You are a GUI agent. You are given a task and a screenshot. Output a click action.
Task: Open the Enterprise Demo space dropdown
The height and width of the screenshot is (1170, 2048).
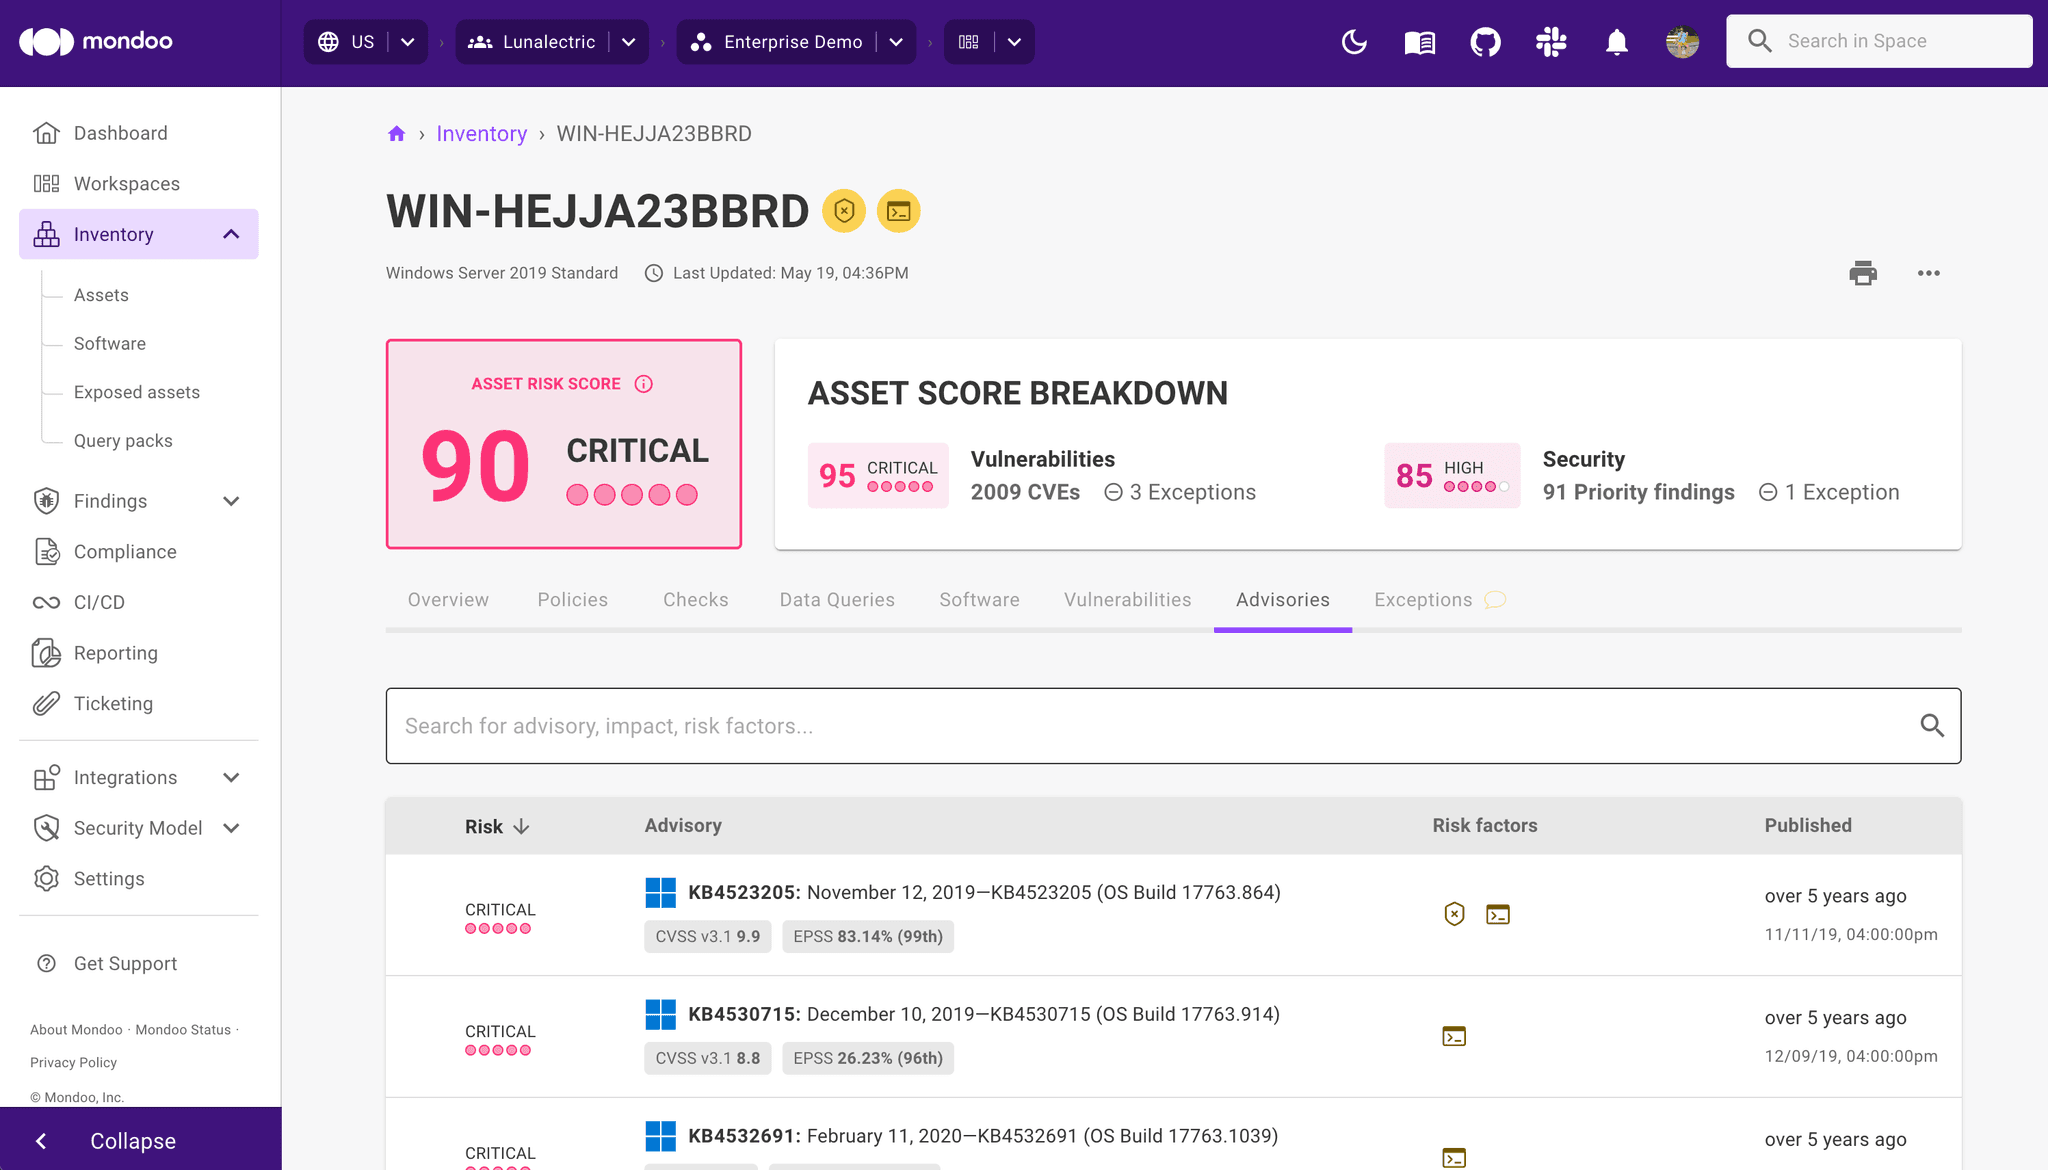[x=896, y=42]
